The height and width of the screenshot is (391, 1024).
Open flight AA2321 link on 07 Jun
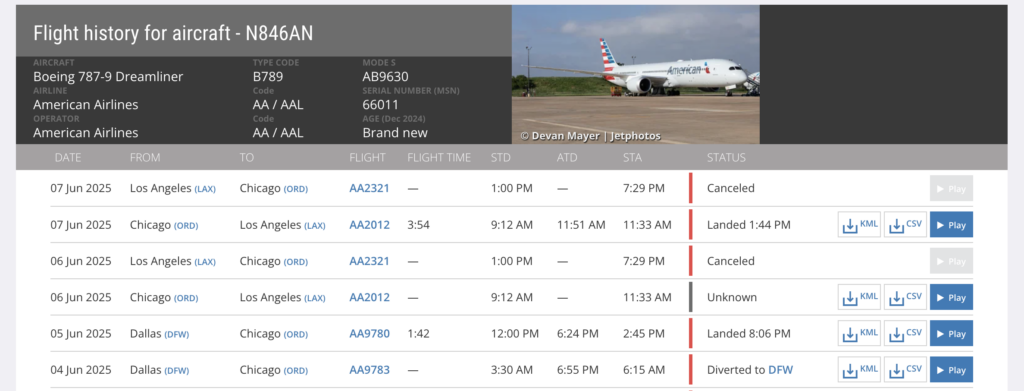point(369,188)
